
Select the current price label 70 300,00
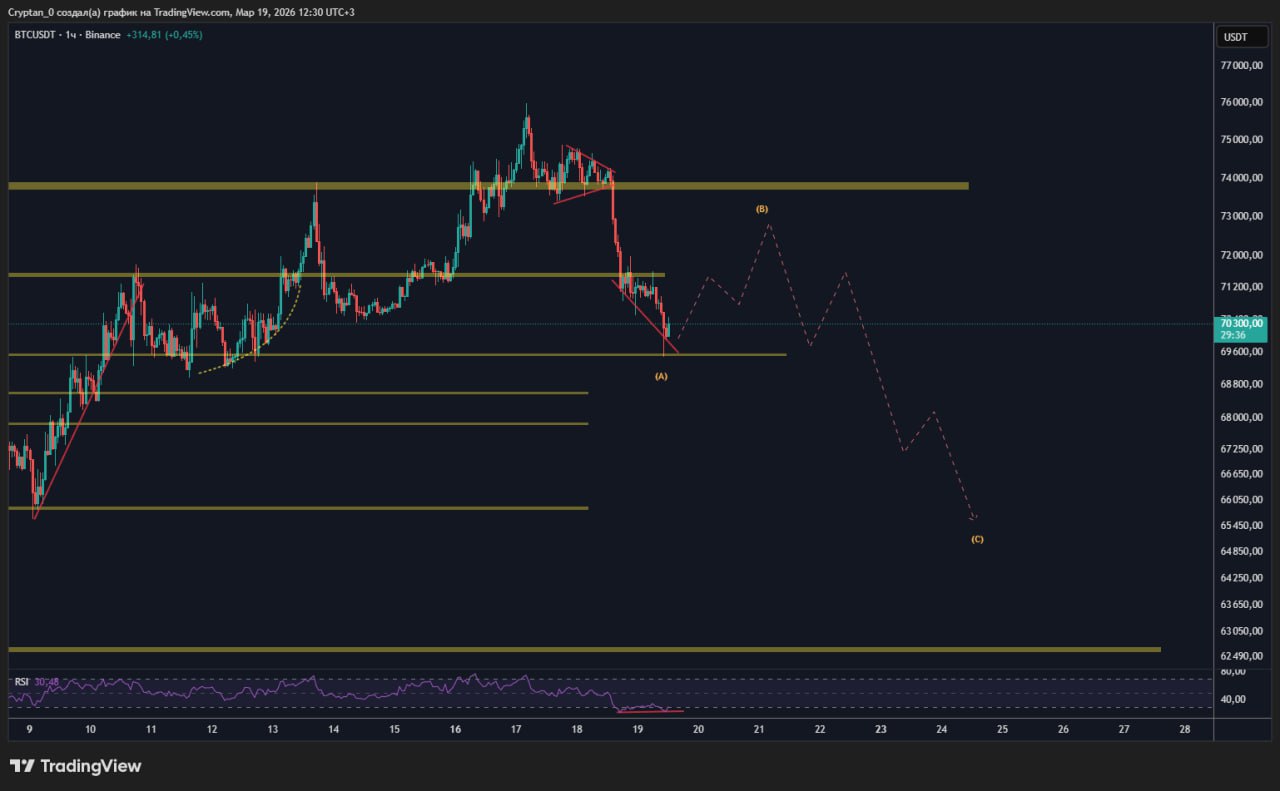pyautogui.click(x=1241, y=323)
